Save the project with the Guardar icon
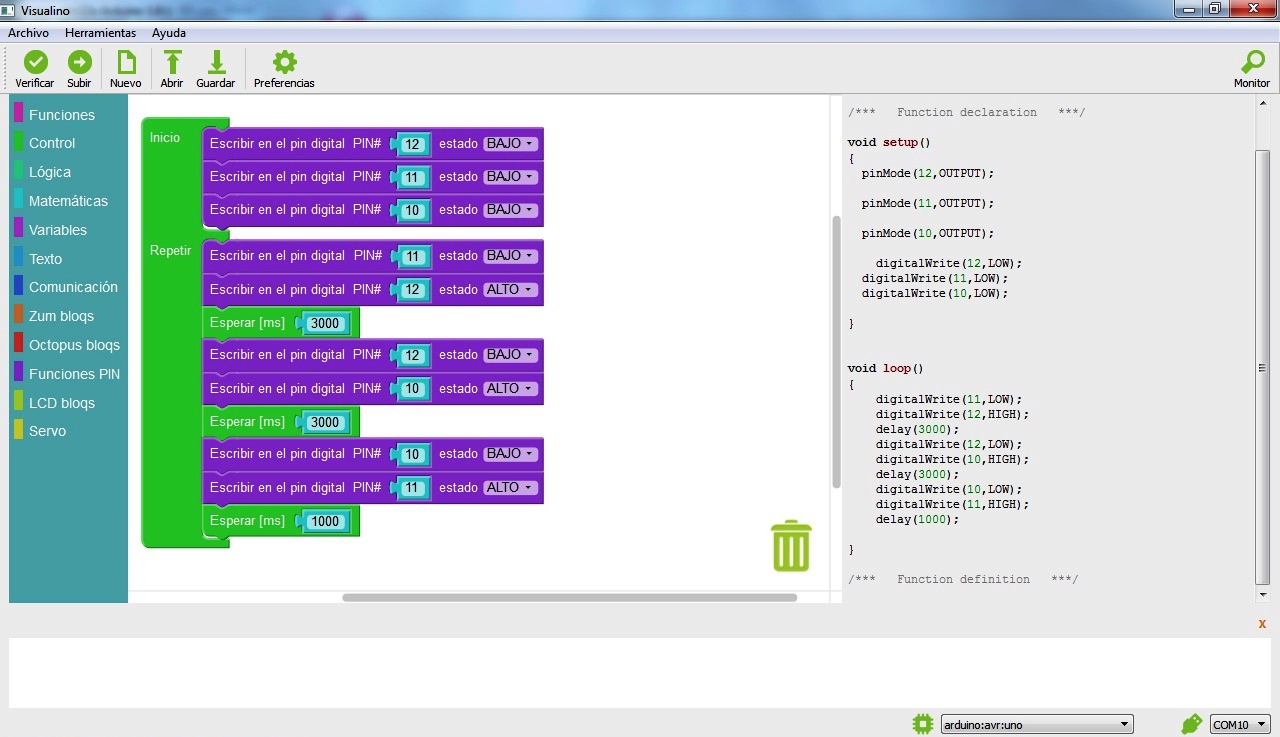Screen dimensions: 1280x737 tap(215, 63)
